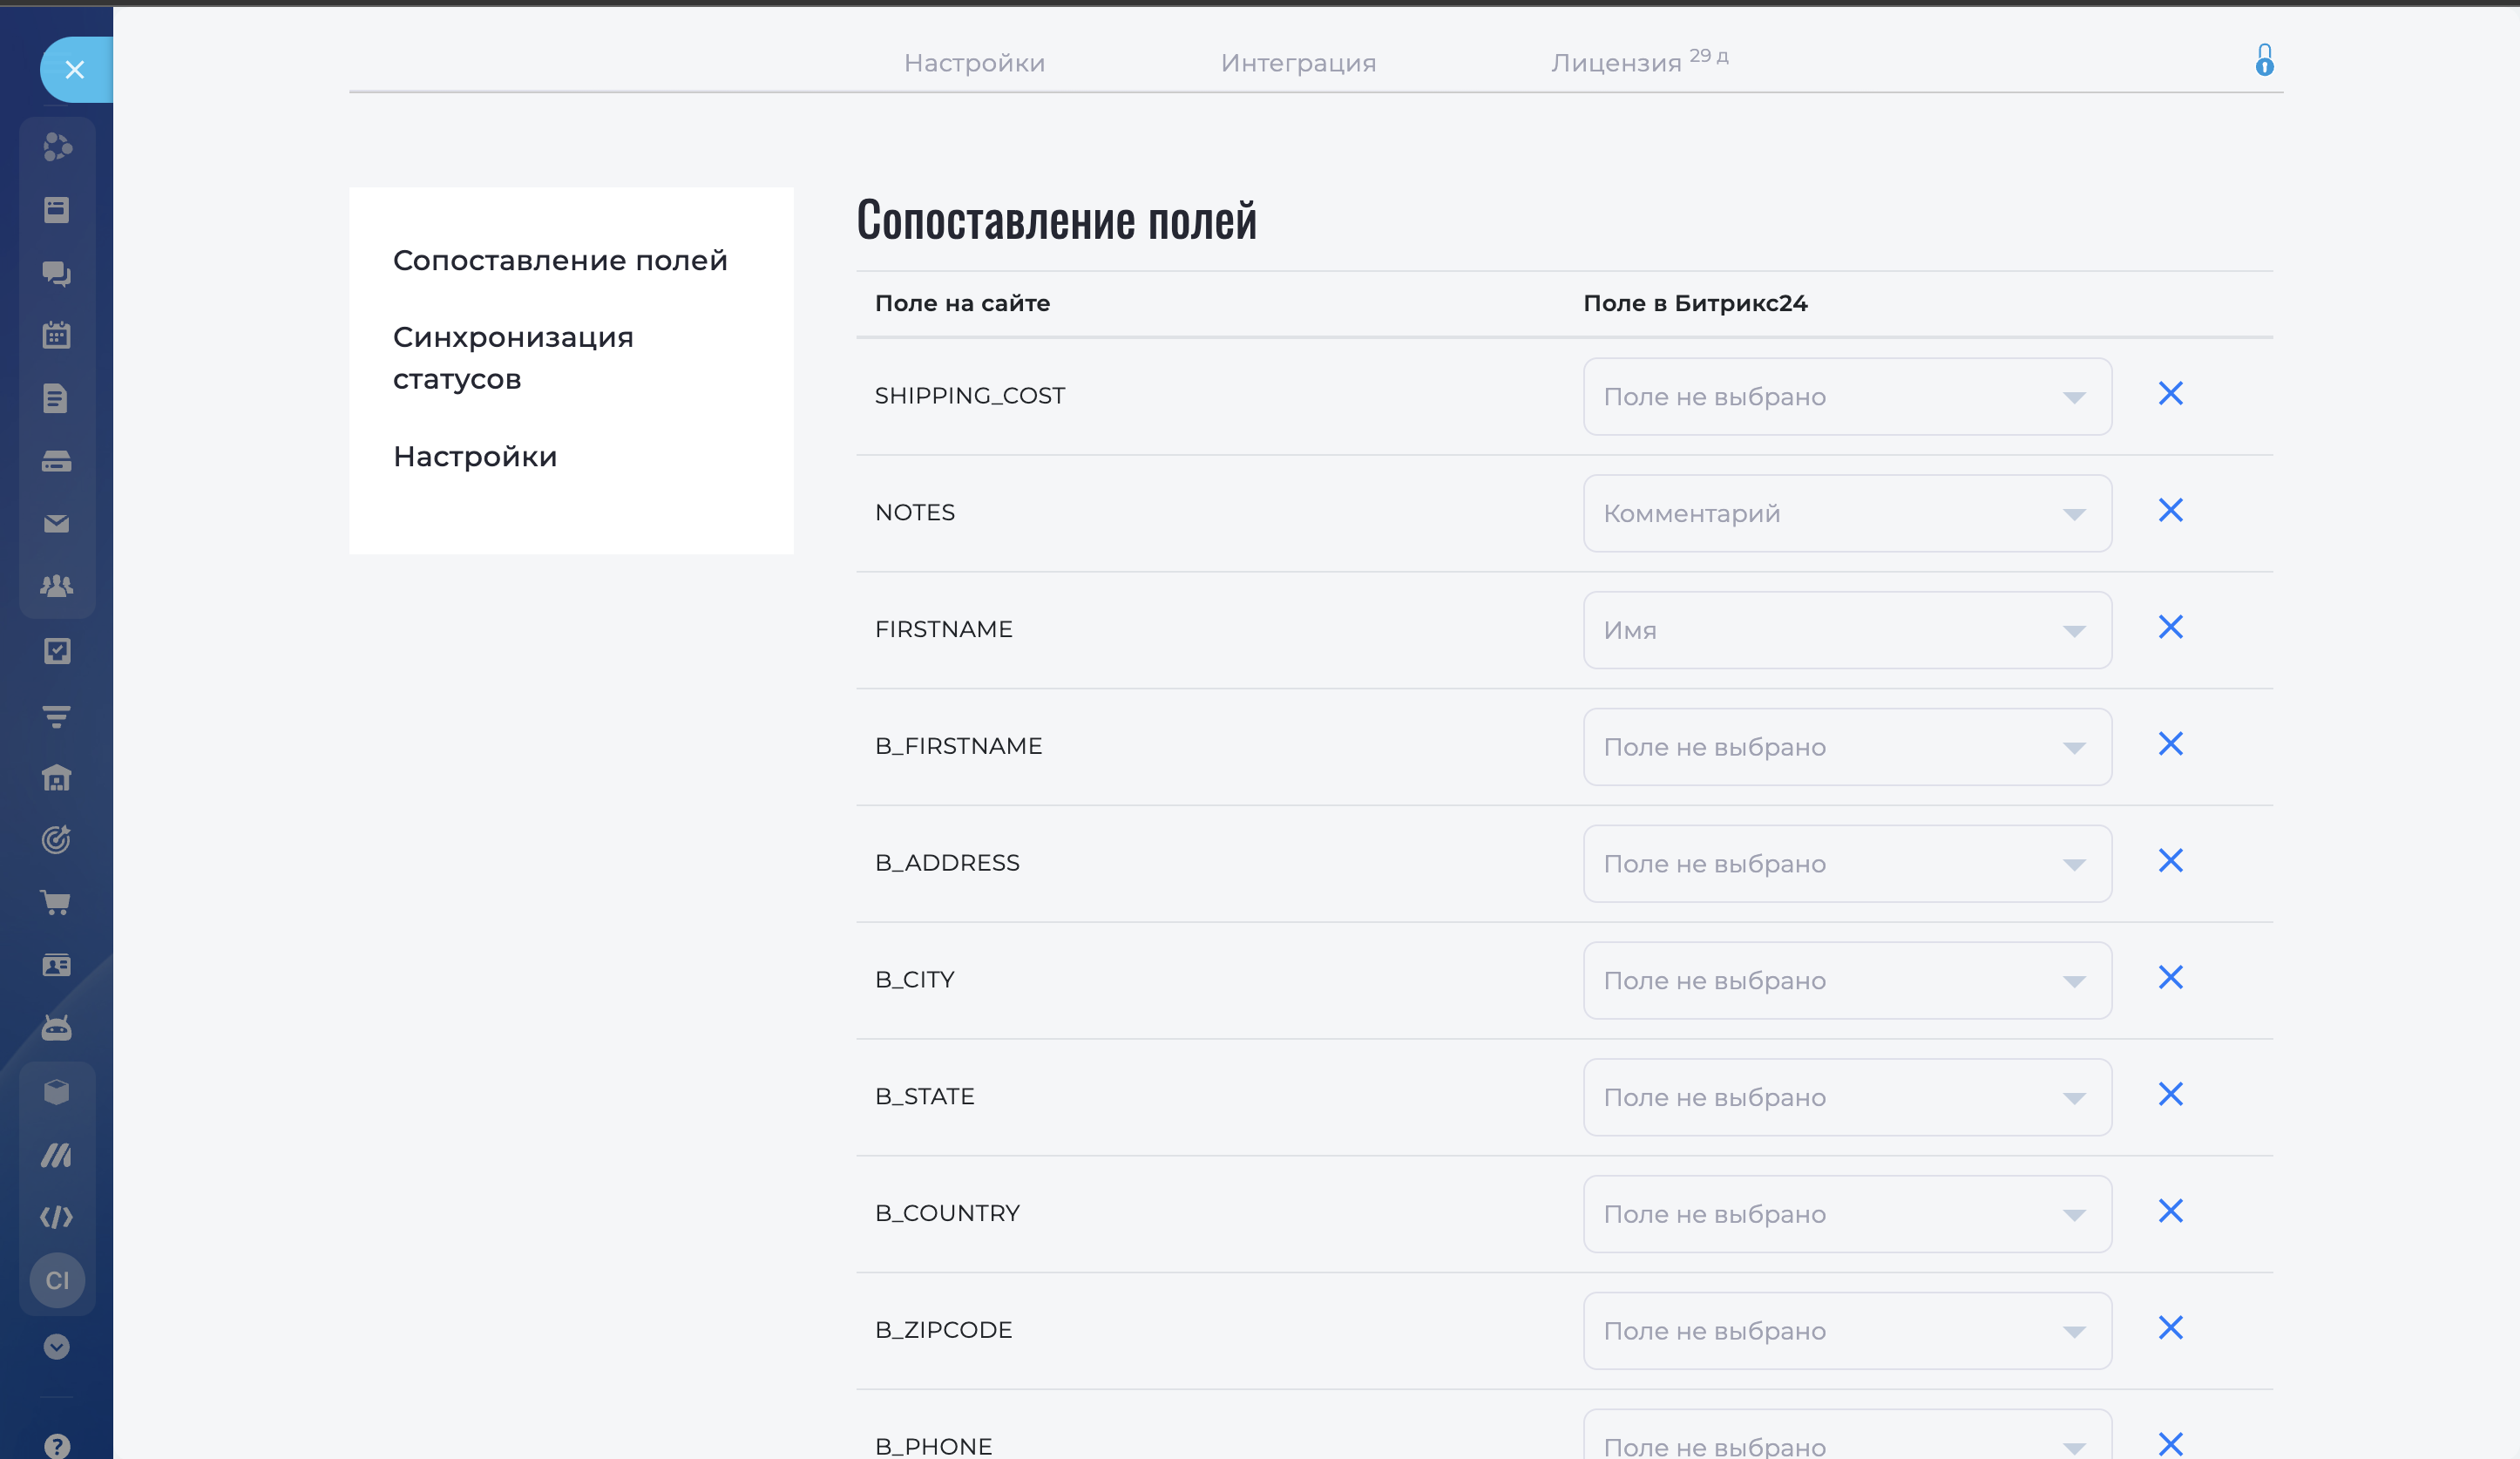Switch to the Интеграция tab
This screenshot has width=2520, height=1459.
[x=1298, y=63]
